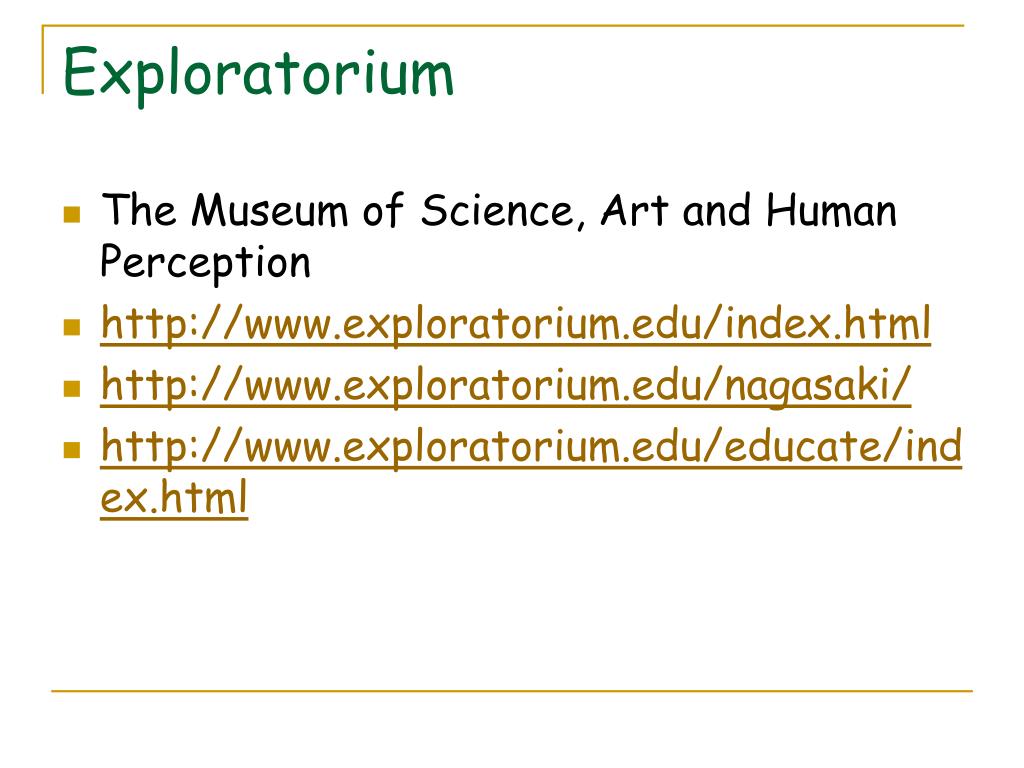Click the gold horizontal line at slide bottom
The height and width of the screenshot is (768, 1024).
pos(512,690)
